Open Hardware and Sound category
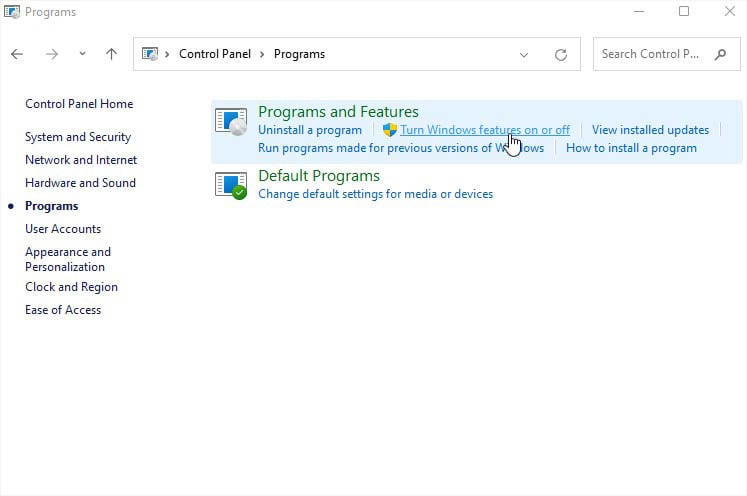The image size is (747, 496). 81,182
